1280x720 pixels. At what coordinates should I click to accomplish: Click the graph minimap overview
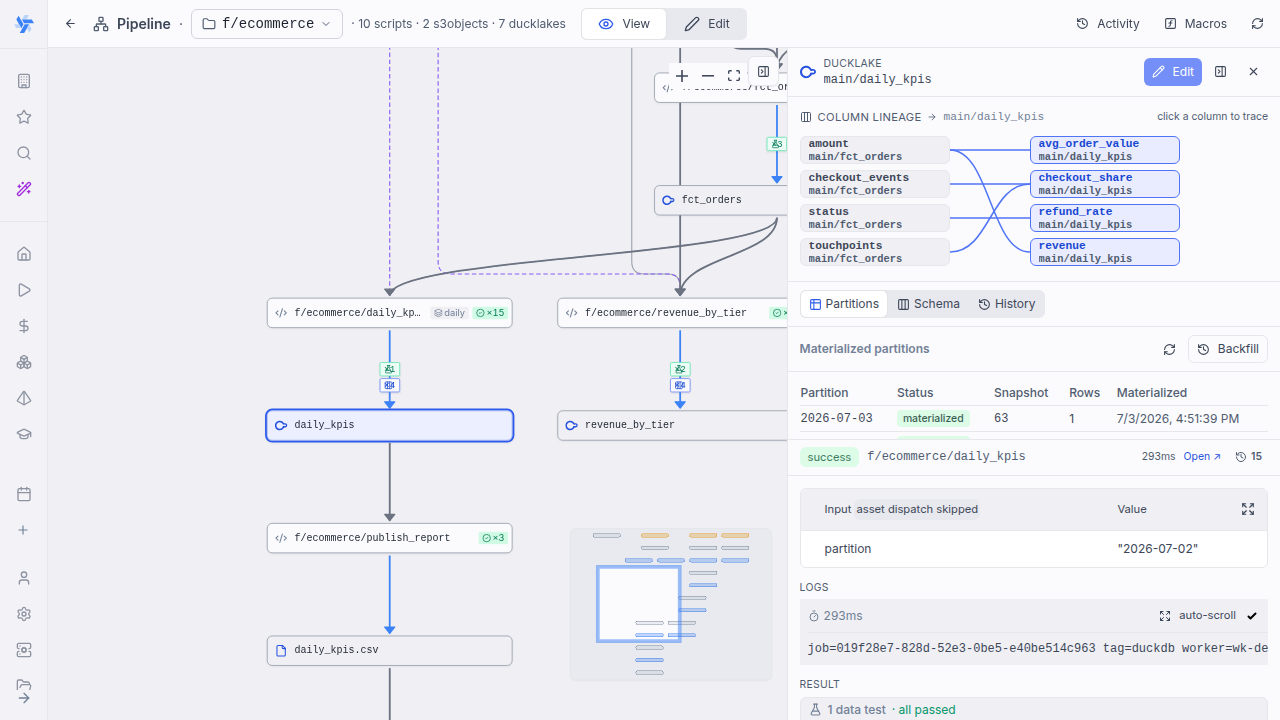click(671, 605)
